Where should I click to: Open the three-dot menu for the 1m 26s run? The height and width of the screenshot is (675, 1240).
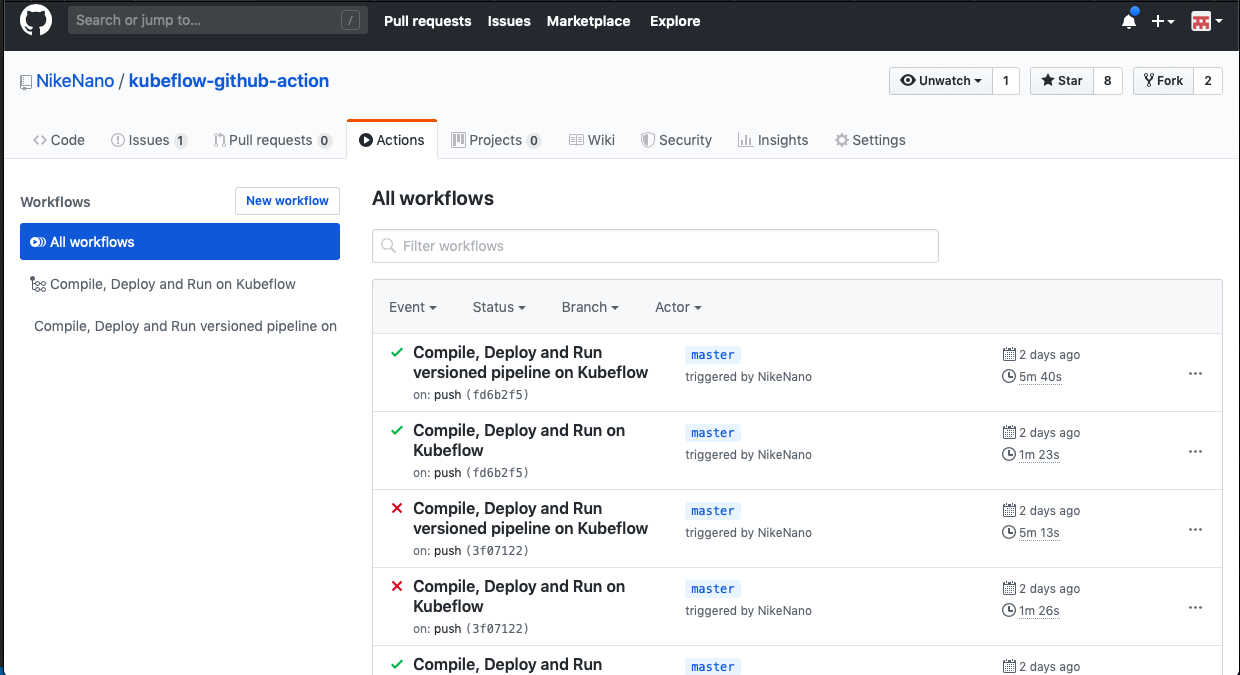click(1195, 608)
